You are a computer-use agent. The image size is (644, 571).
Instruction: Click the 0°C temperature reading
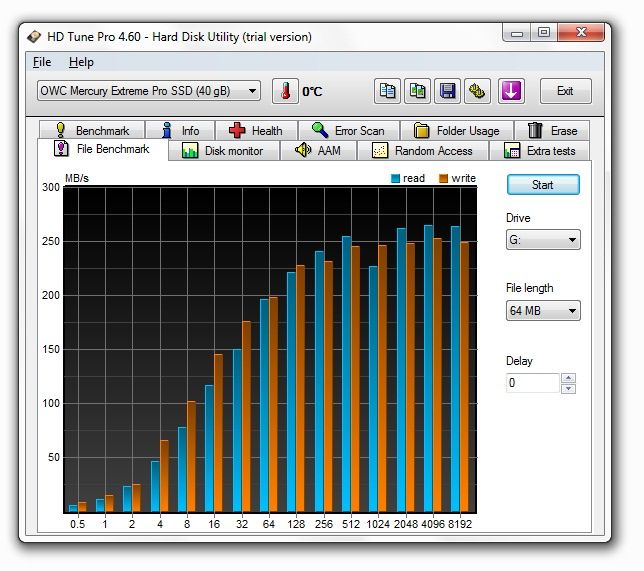point(312,91)
